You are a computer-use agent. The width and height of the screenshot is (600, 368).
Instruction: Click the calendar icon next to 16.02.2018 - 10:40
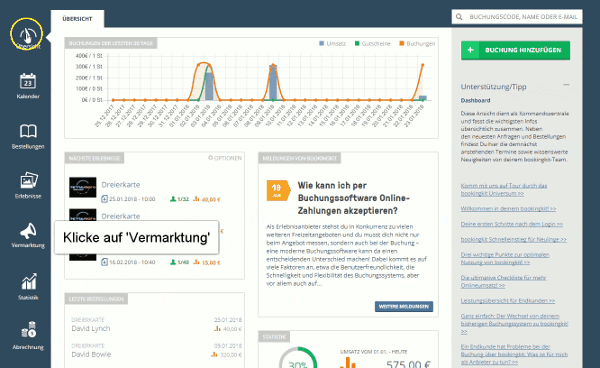click(x=104, y=262)
